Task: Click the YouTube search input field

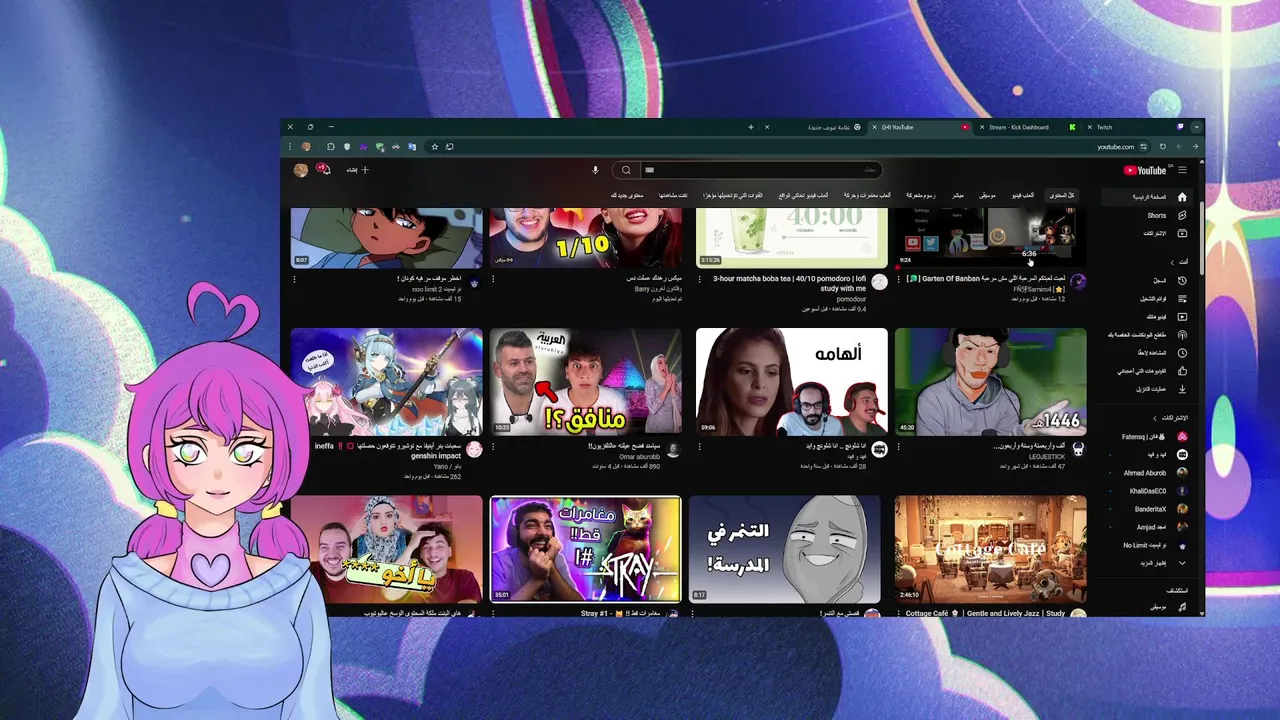Action: point(760,170)
